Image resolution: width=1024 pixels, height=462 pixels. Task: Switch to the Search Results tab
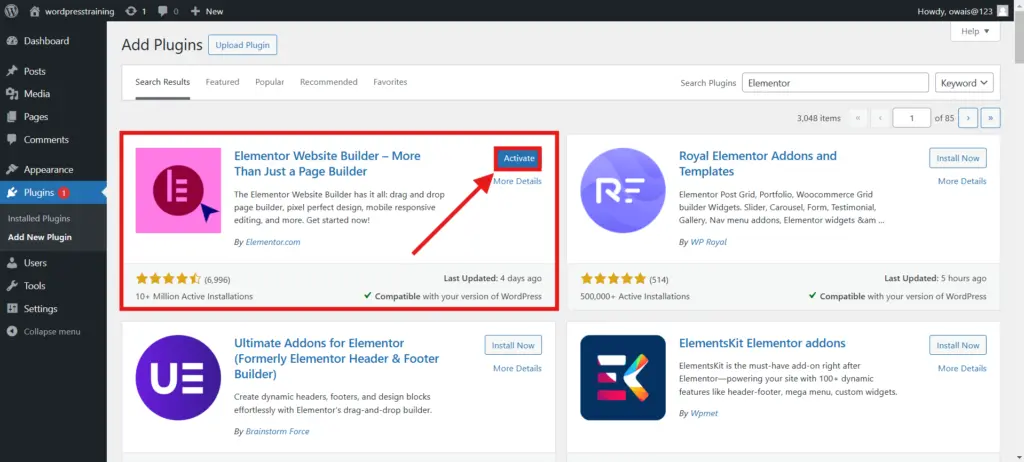(163, 82)
